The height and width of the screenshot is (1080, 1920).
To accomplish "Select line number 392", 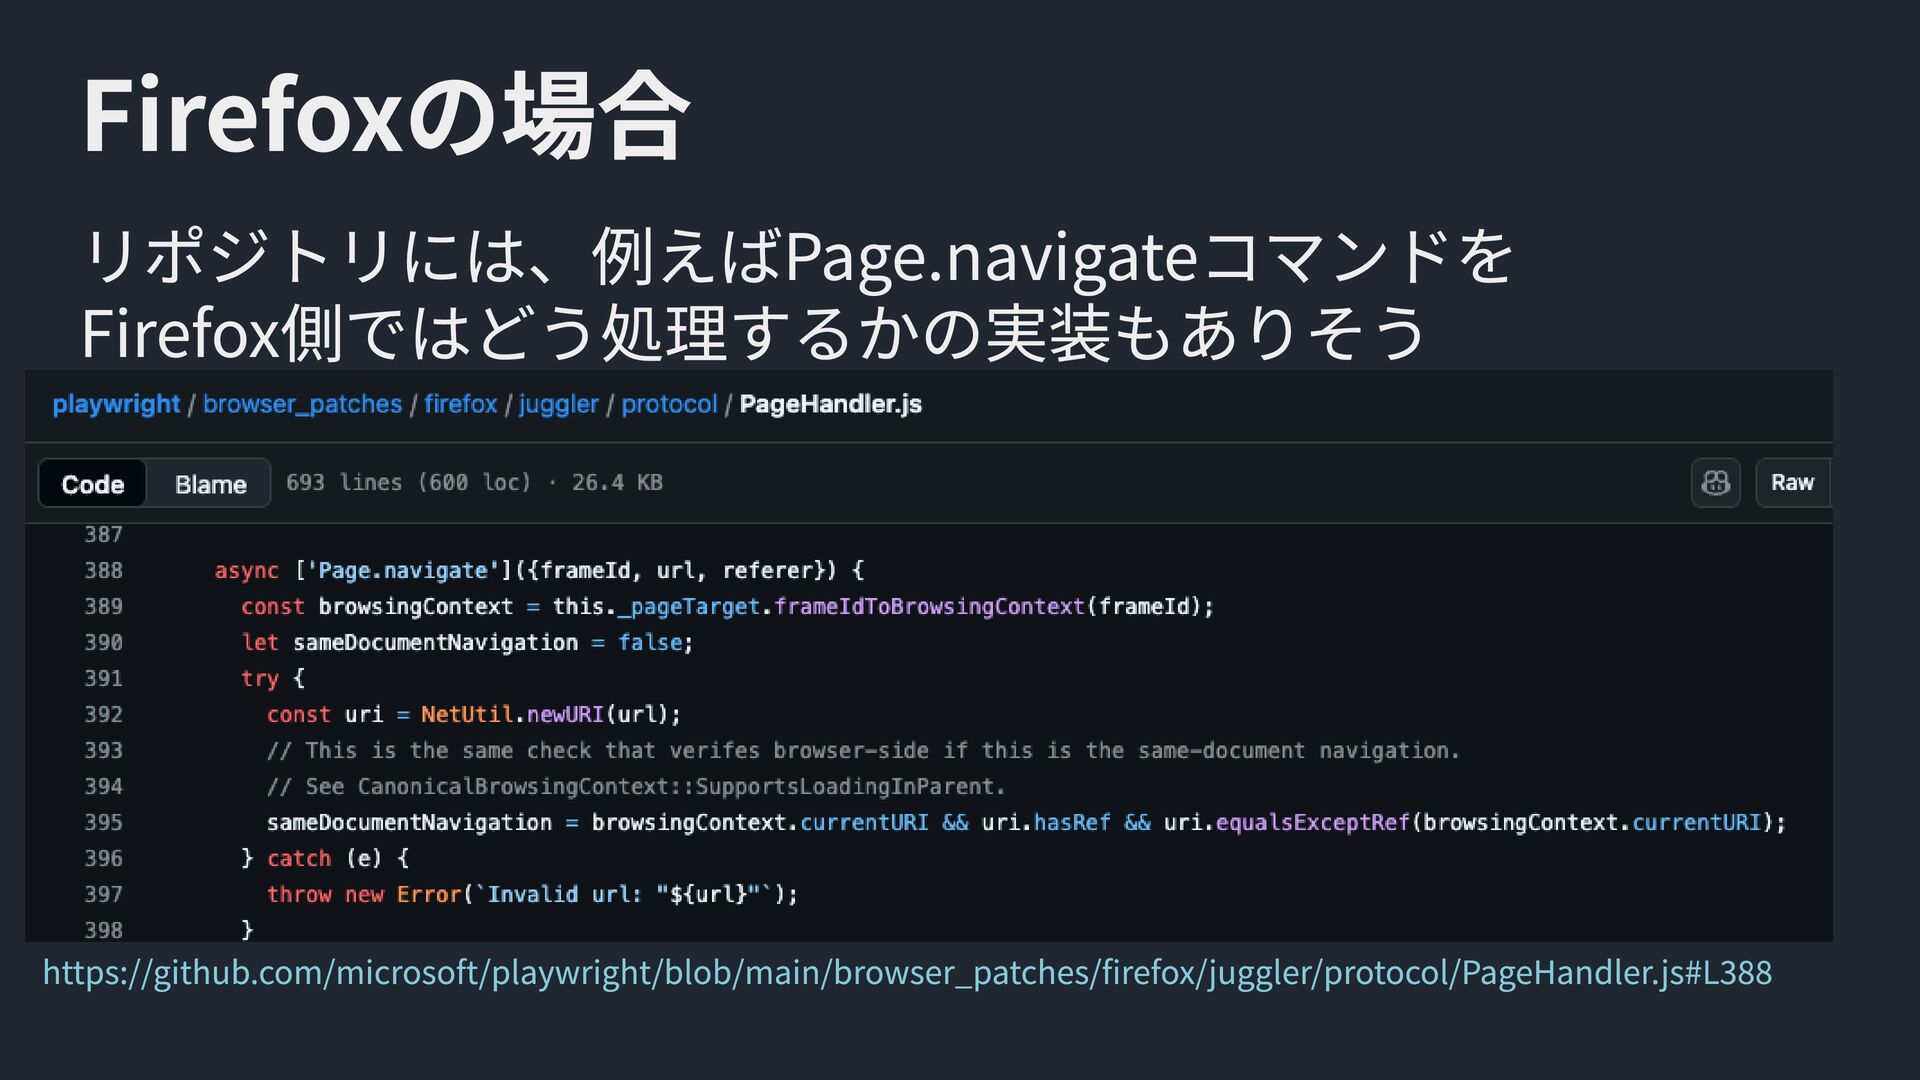I will click(103, 715).
